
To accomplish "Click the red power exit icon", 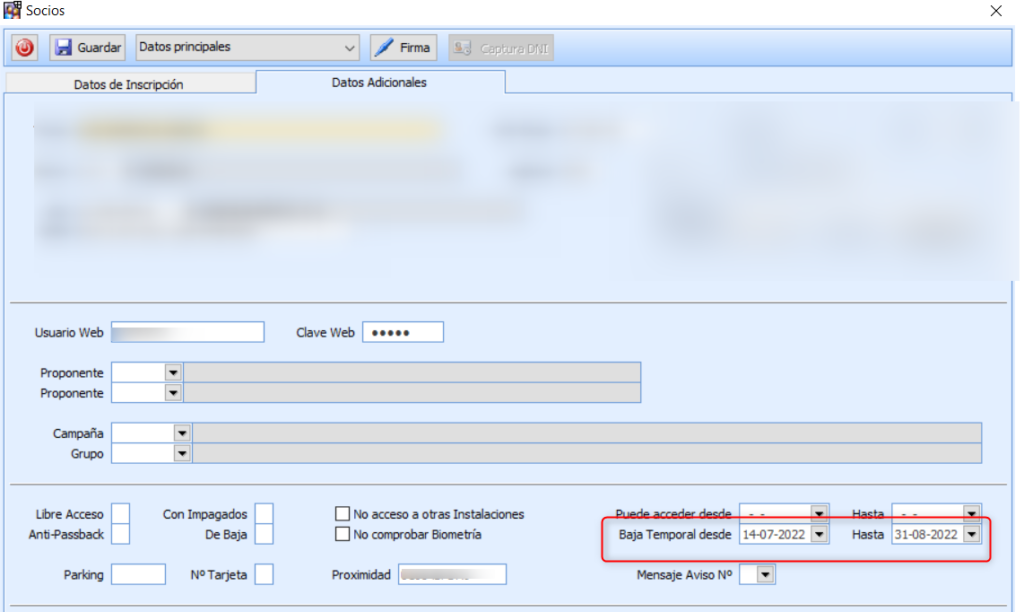I will [25, 47].
